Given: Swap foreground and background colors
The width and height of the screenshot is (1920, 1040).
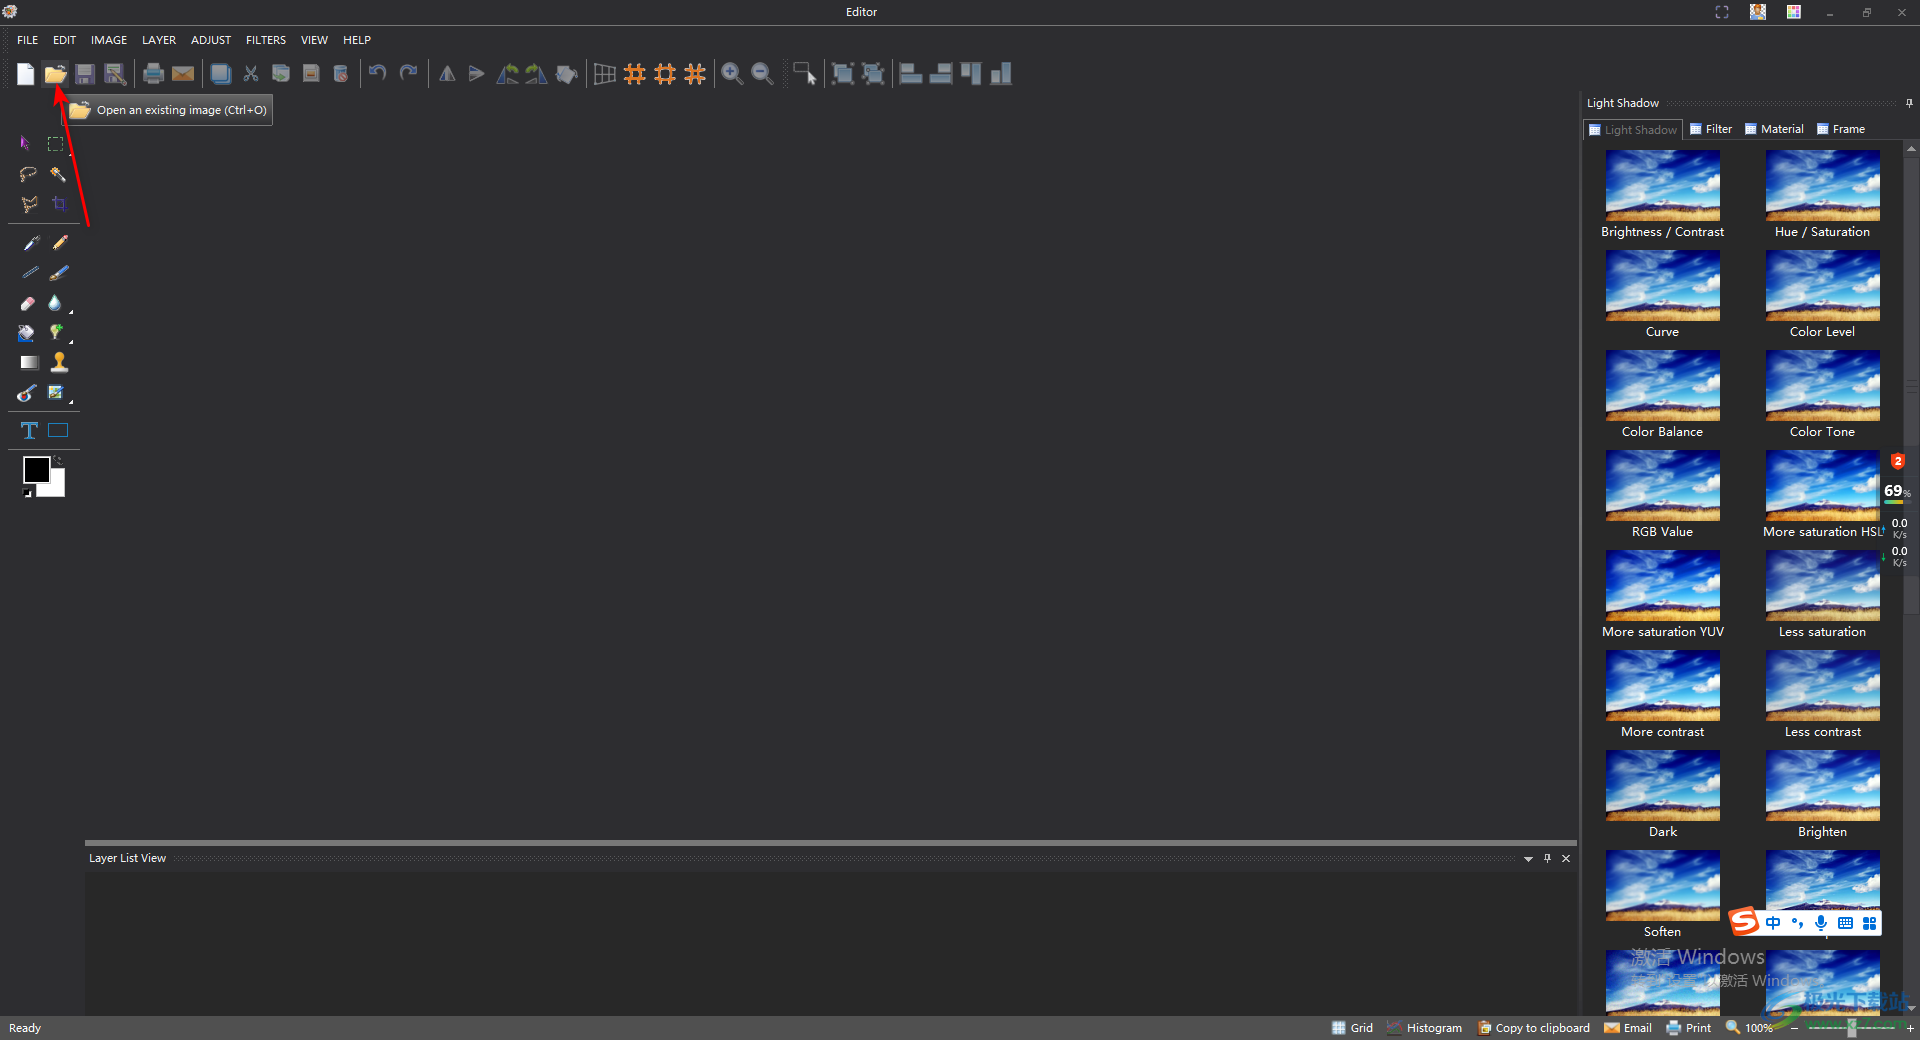Looking at the screenshot, I should click(x=58, y=461).
